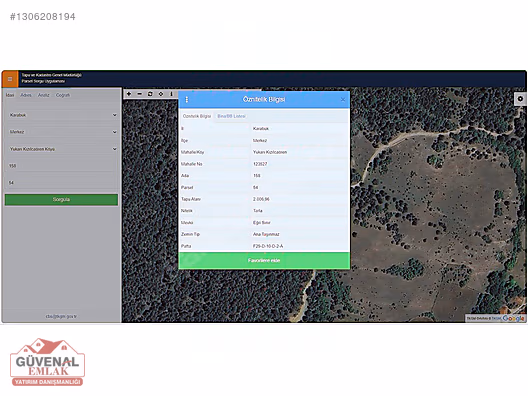The height and width of the screenshot is (396, 528).
Task: Open the three-dot menu in Öznitelik Bilgisi
Action: click(187, 100)
